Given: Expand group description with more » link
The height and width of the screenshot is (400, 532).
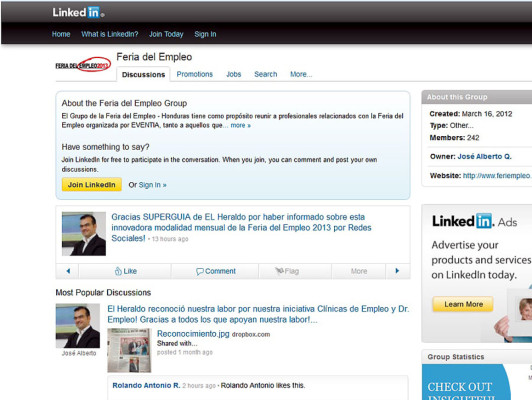Looking at the screenshot, I should tap(241, 125).
